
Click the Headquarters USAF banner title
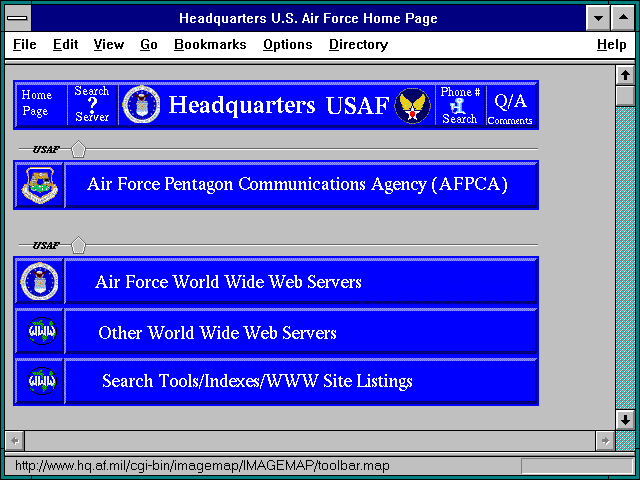[279, 105]
